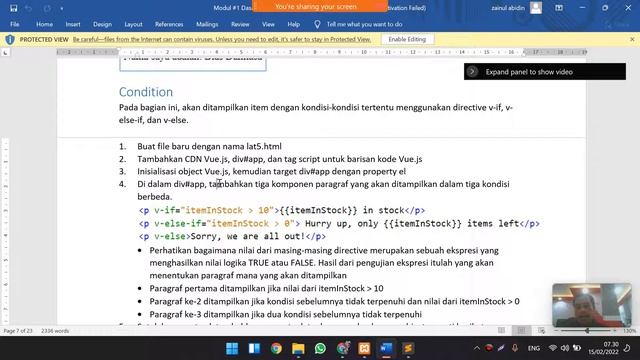Click the '2336 words' count in status bar
This screenshot has height=360, width=640.
55,331
